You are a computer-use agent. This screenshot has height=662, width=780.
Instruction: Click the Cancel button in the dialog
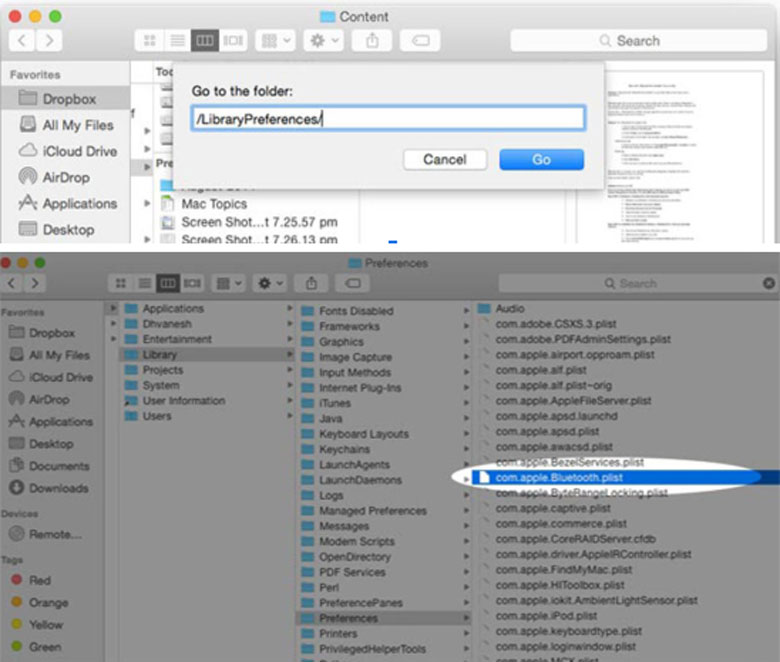point(445,160)
